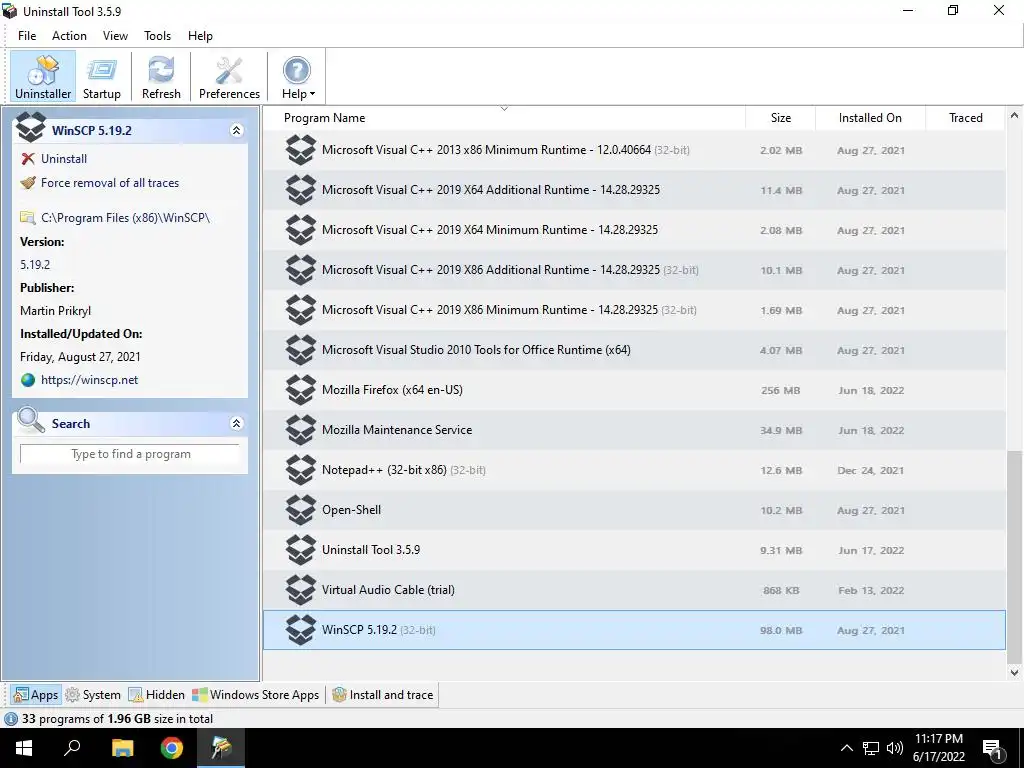Click the scrollbar up arrow
The height and width of the screenshot is (768, 1024).
pos(1014,116)
